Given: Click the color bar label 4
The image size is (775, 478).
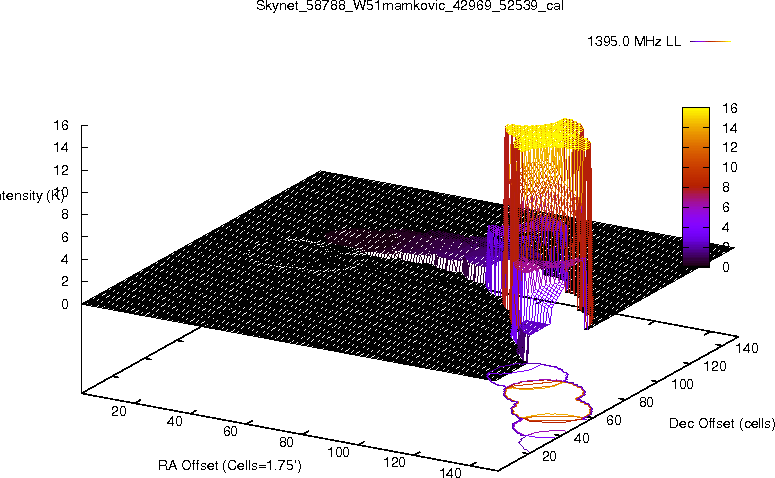Looking at the screenshot, I should 726,227.
